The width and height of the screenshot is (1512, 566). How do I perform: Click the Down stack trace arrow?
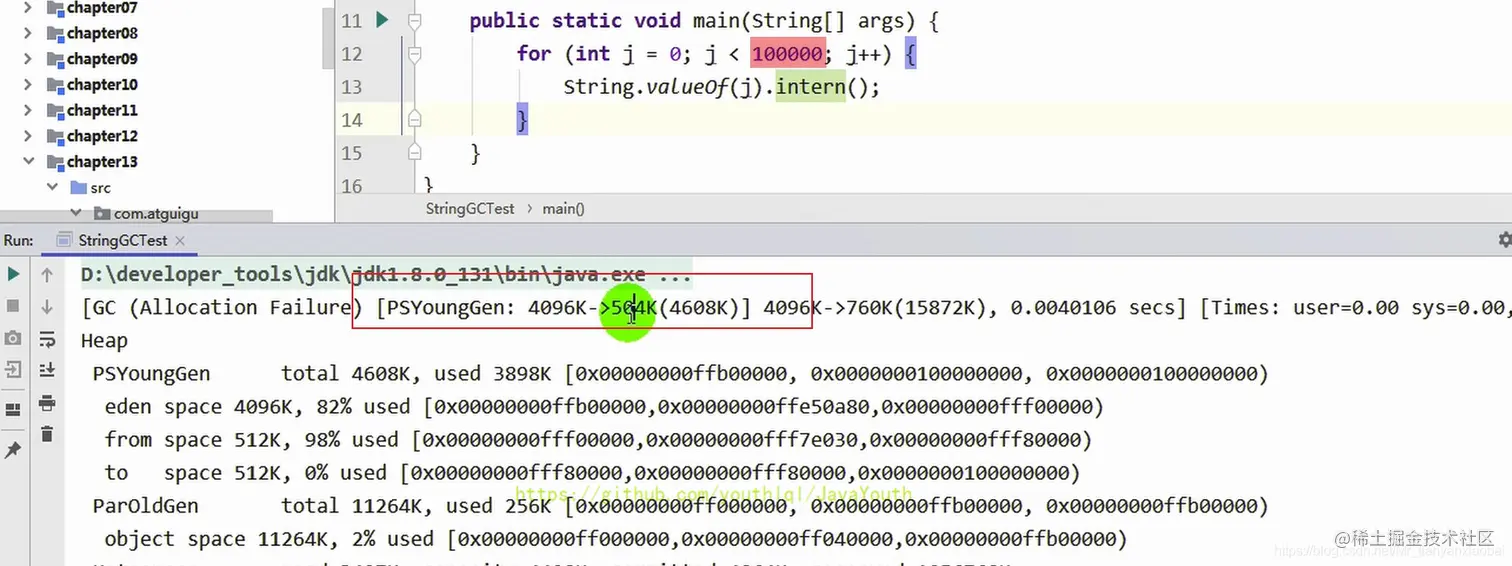coord(47,307)
